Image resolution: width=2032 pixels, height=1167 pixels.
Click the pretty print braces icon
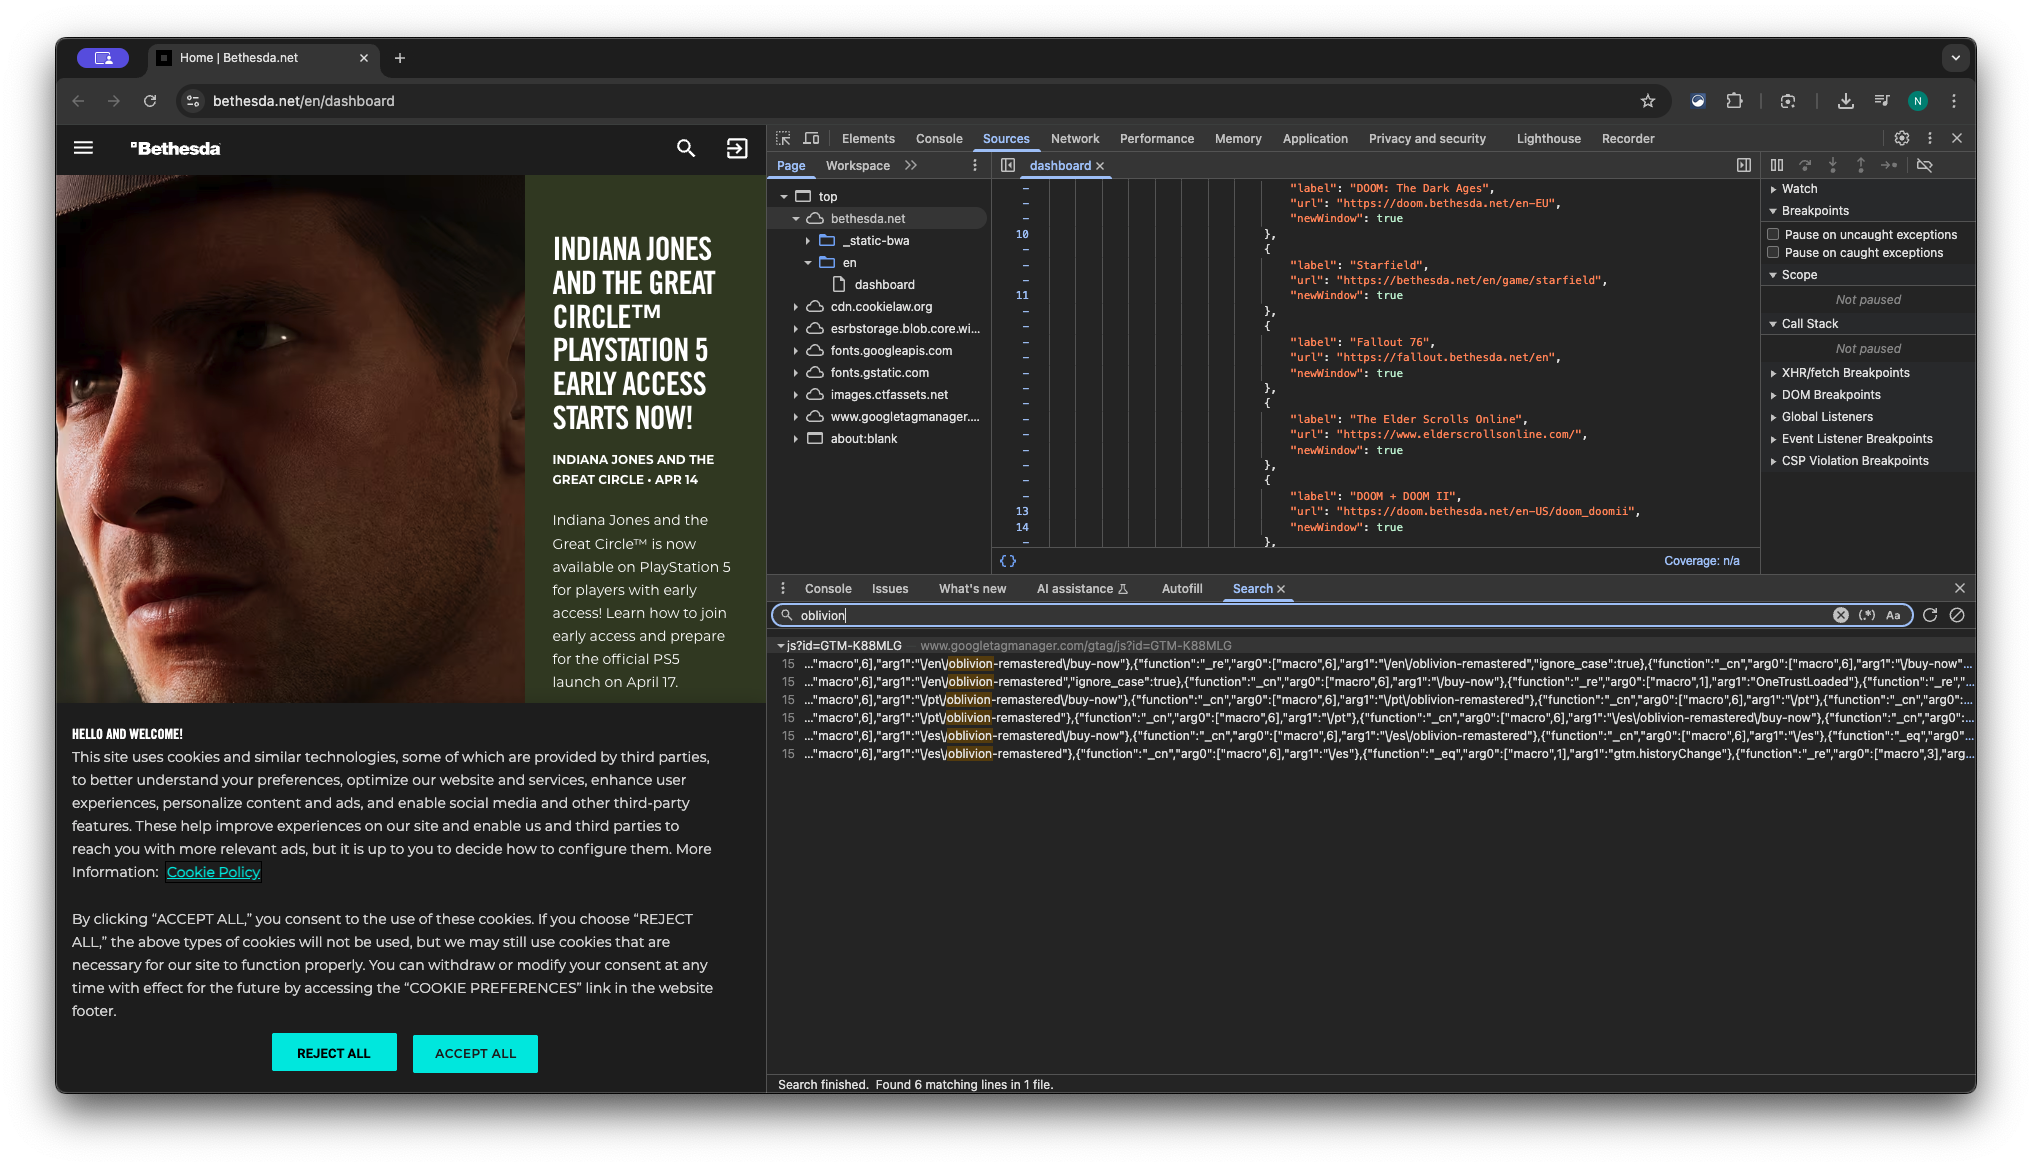pyautogui.click(x=1007, y=561)
